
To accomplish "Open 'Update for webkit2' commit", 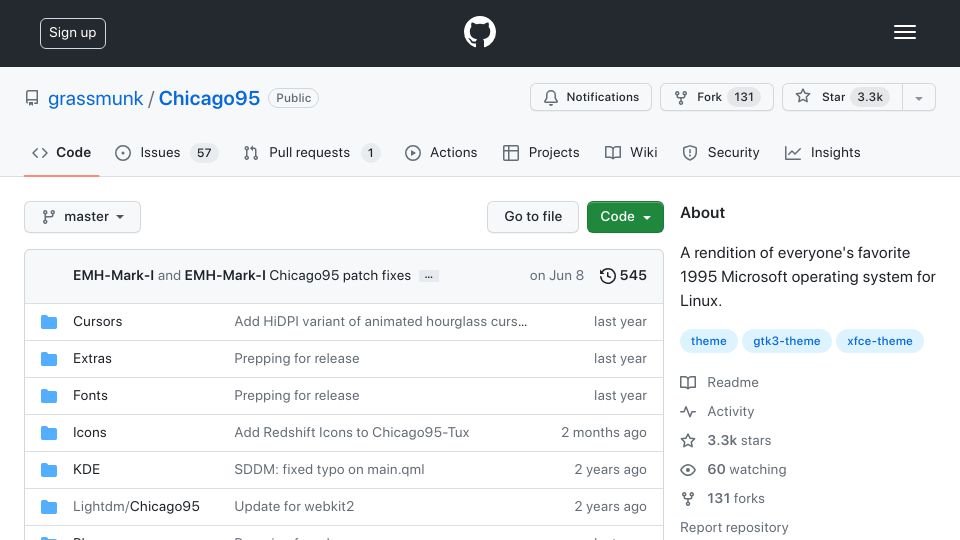I will [x=294, y=506].
